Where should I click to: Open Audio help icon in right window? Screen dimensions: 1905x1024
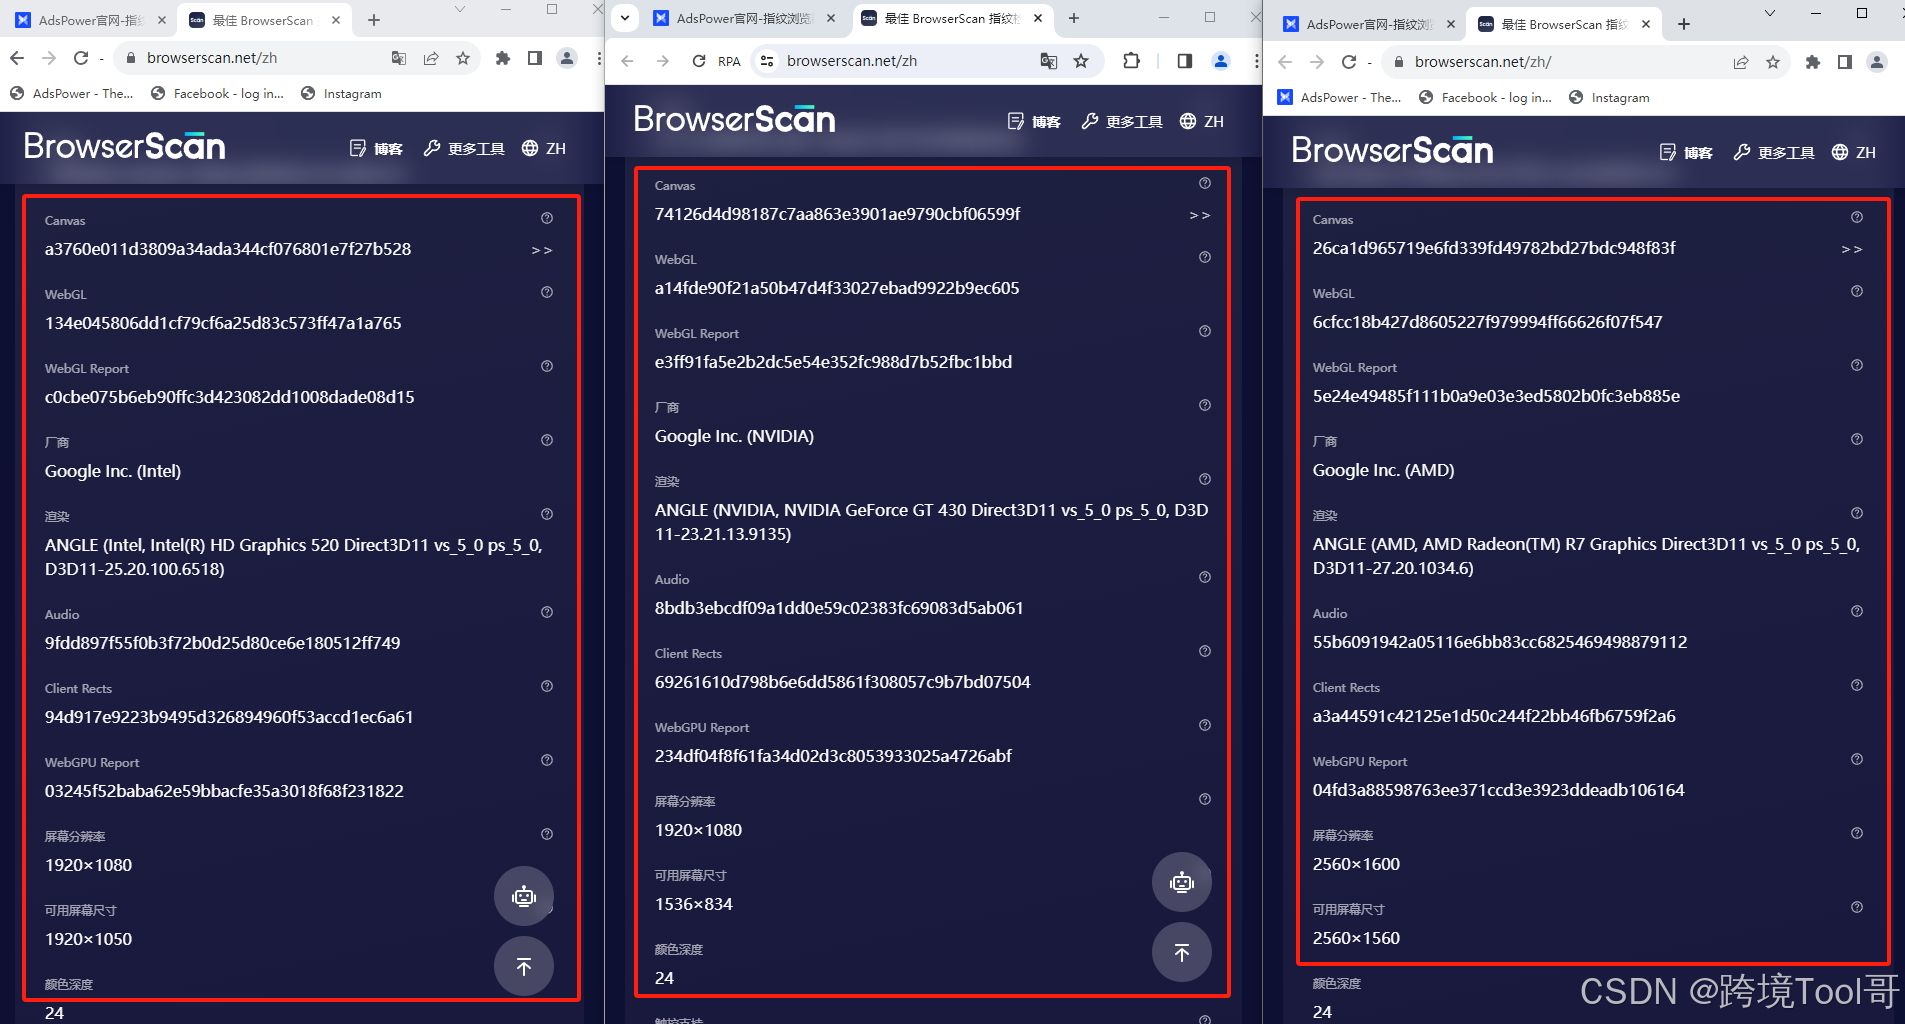pos(1857,611)
